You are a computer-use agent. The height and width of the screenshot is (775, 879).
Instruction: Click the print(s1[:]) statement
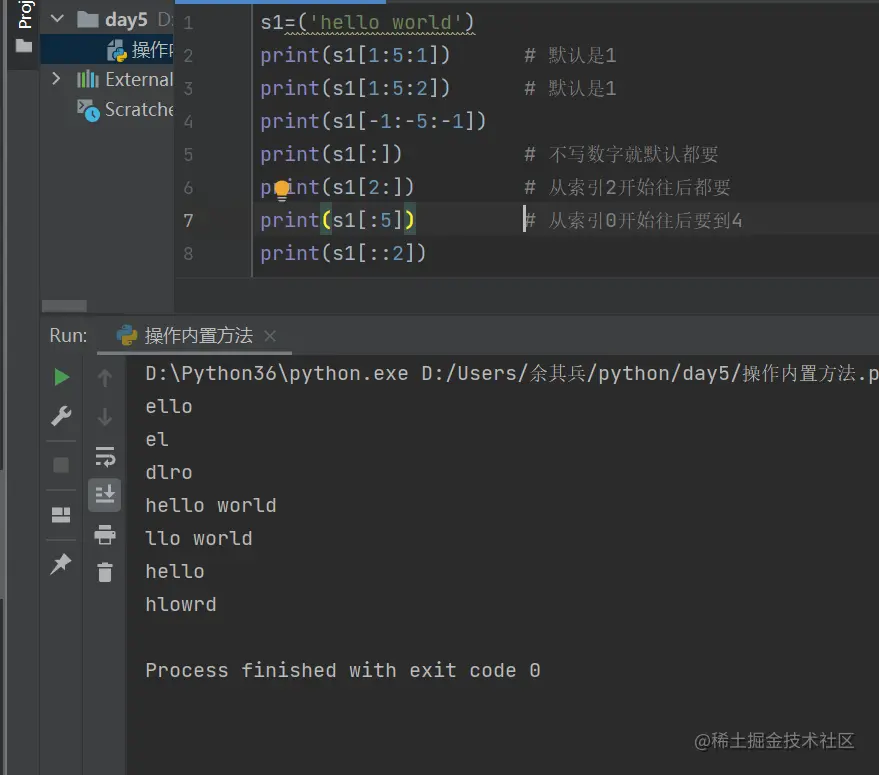click(x=331, y=154)
